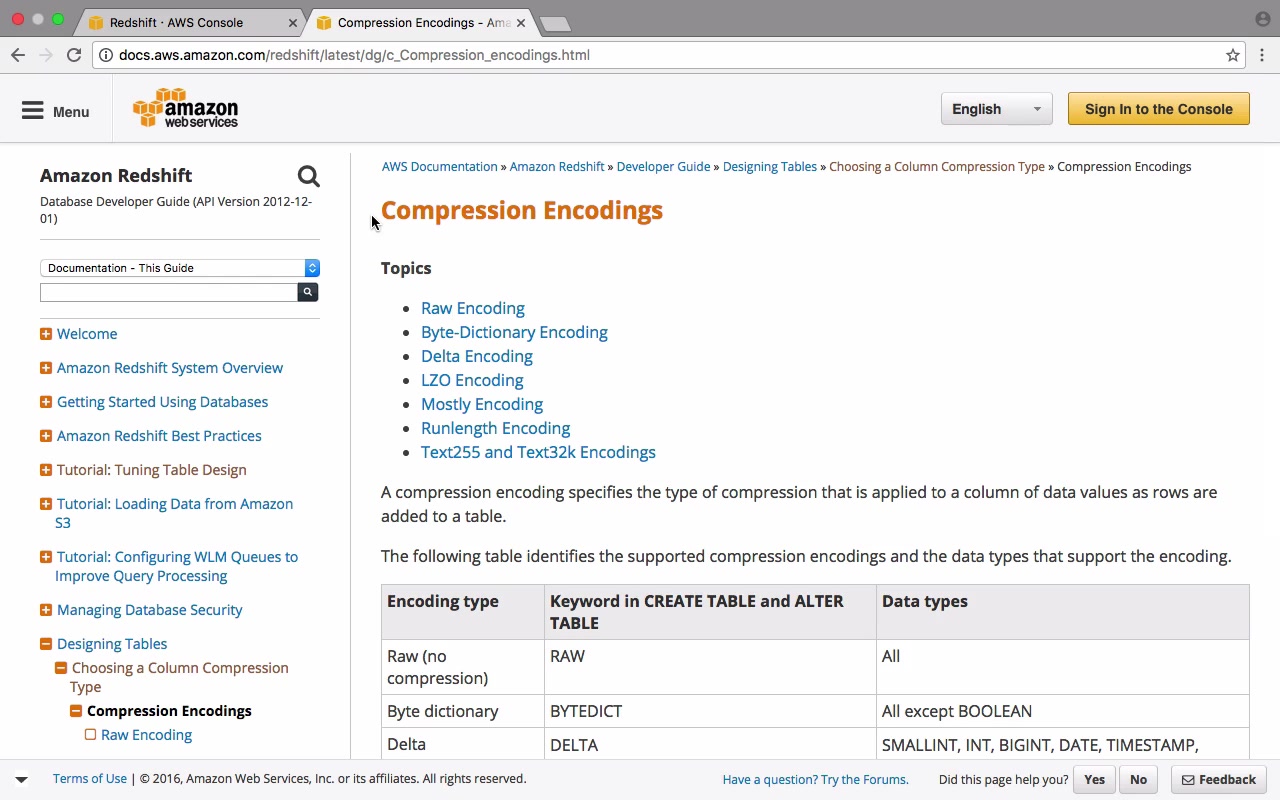Open the Delta Encoding topic link
The image size is (1280, 800).
(x=477, y=356)
